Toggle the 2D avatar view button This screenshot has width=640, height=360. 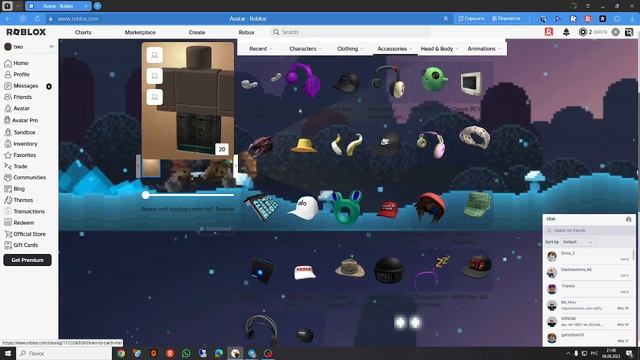coord(222,149)
